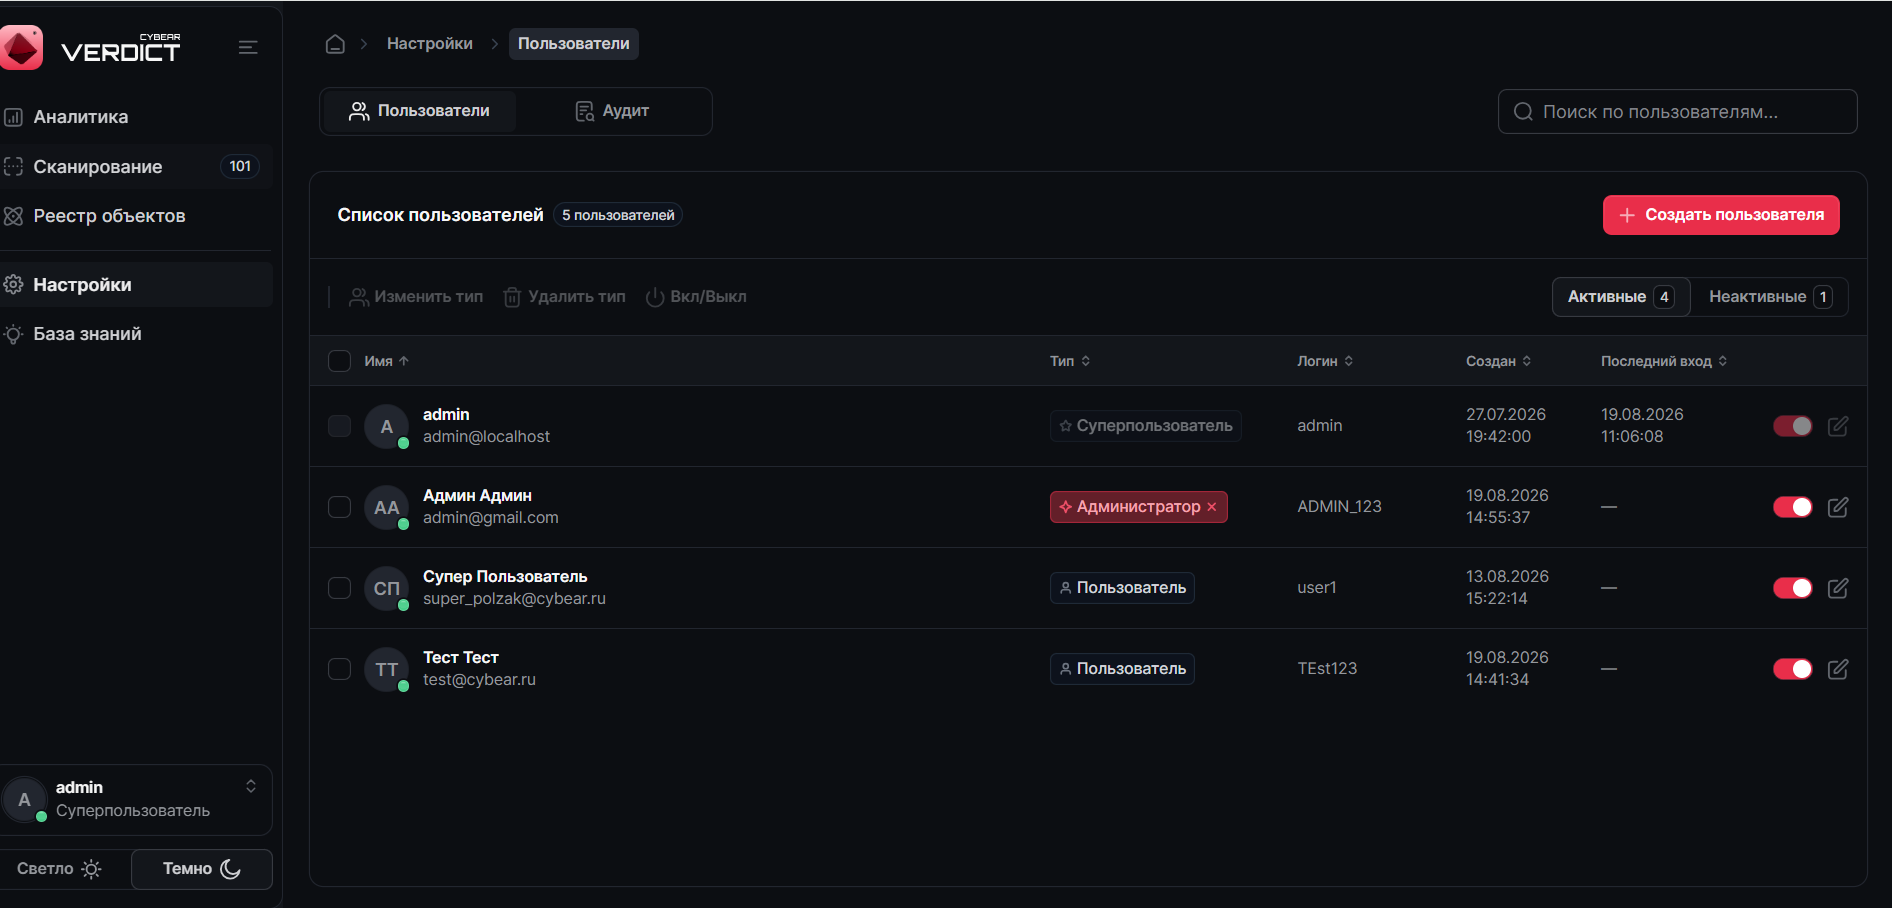1892x908 pixels.
Task: Sort the table by Создан column
Action: pos(1499,361)
